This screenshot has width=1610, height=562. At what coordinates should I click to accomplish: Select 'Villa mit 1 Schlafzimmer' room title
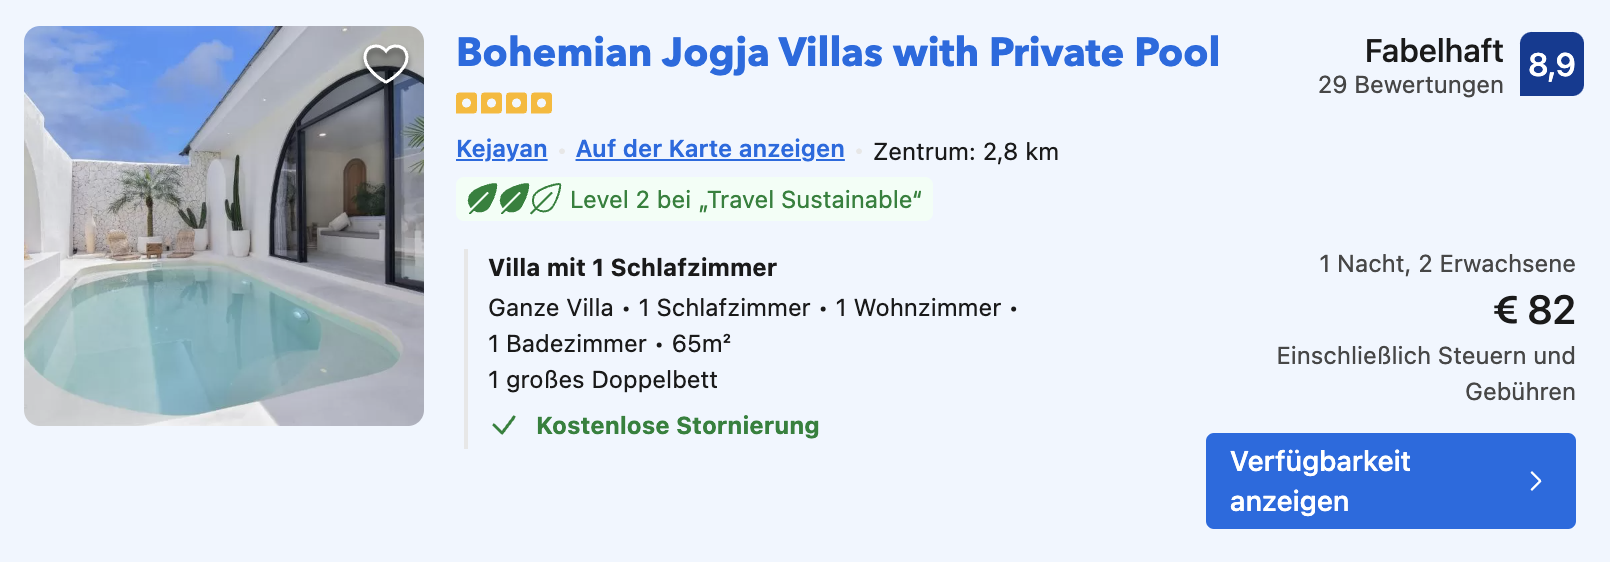(x=633, y=267)
